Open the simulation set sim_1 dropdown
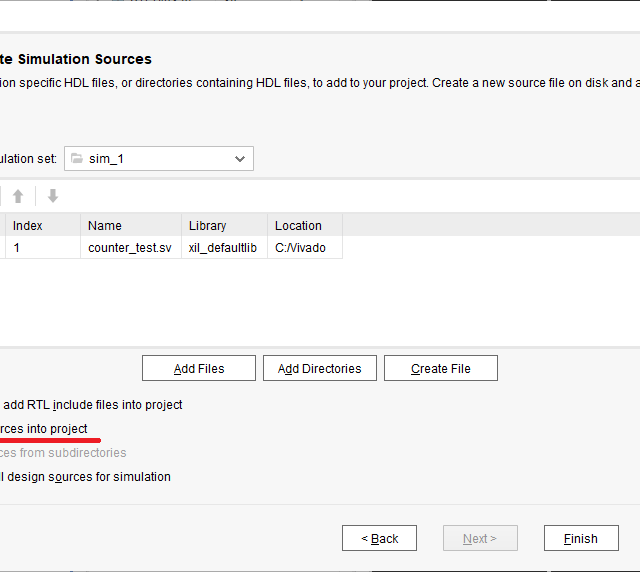 (x=158, y=159)
